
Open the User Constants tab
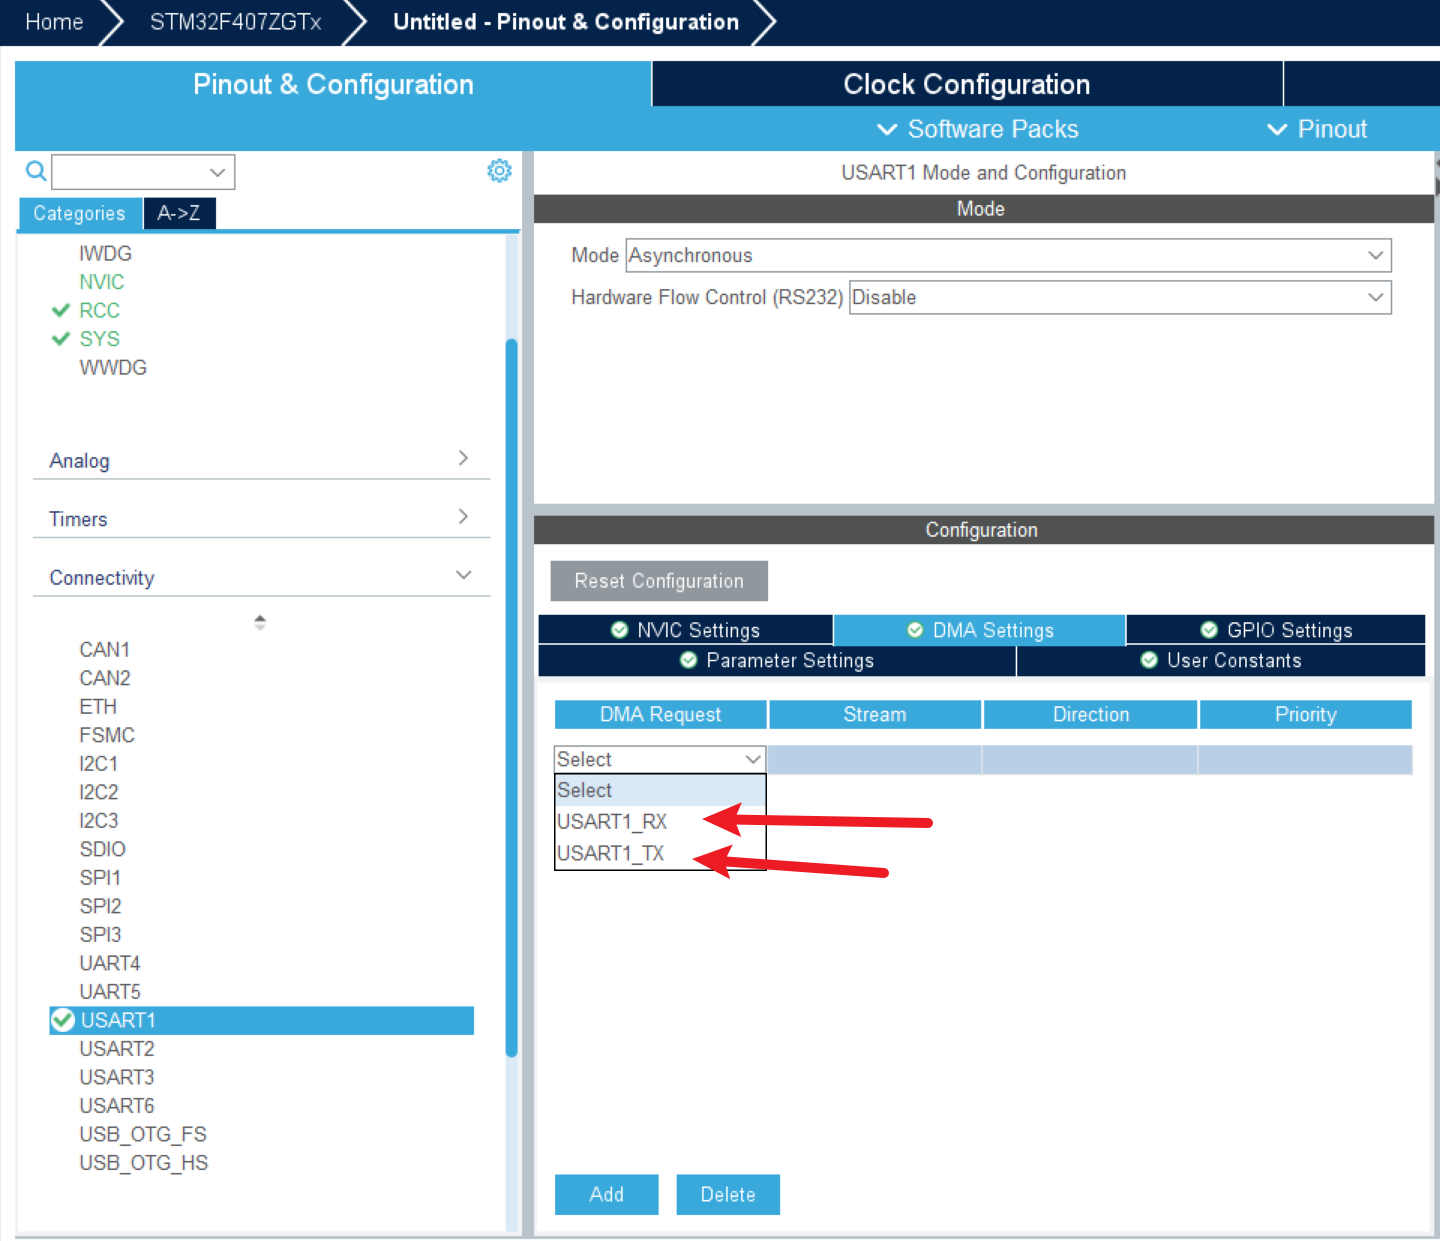point(1221,660)
